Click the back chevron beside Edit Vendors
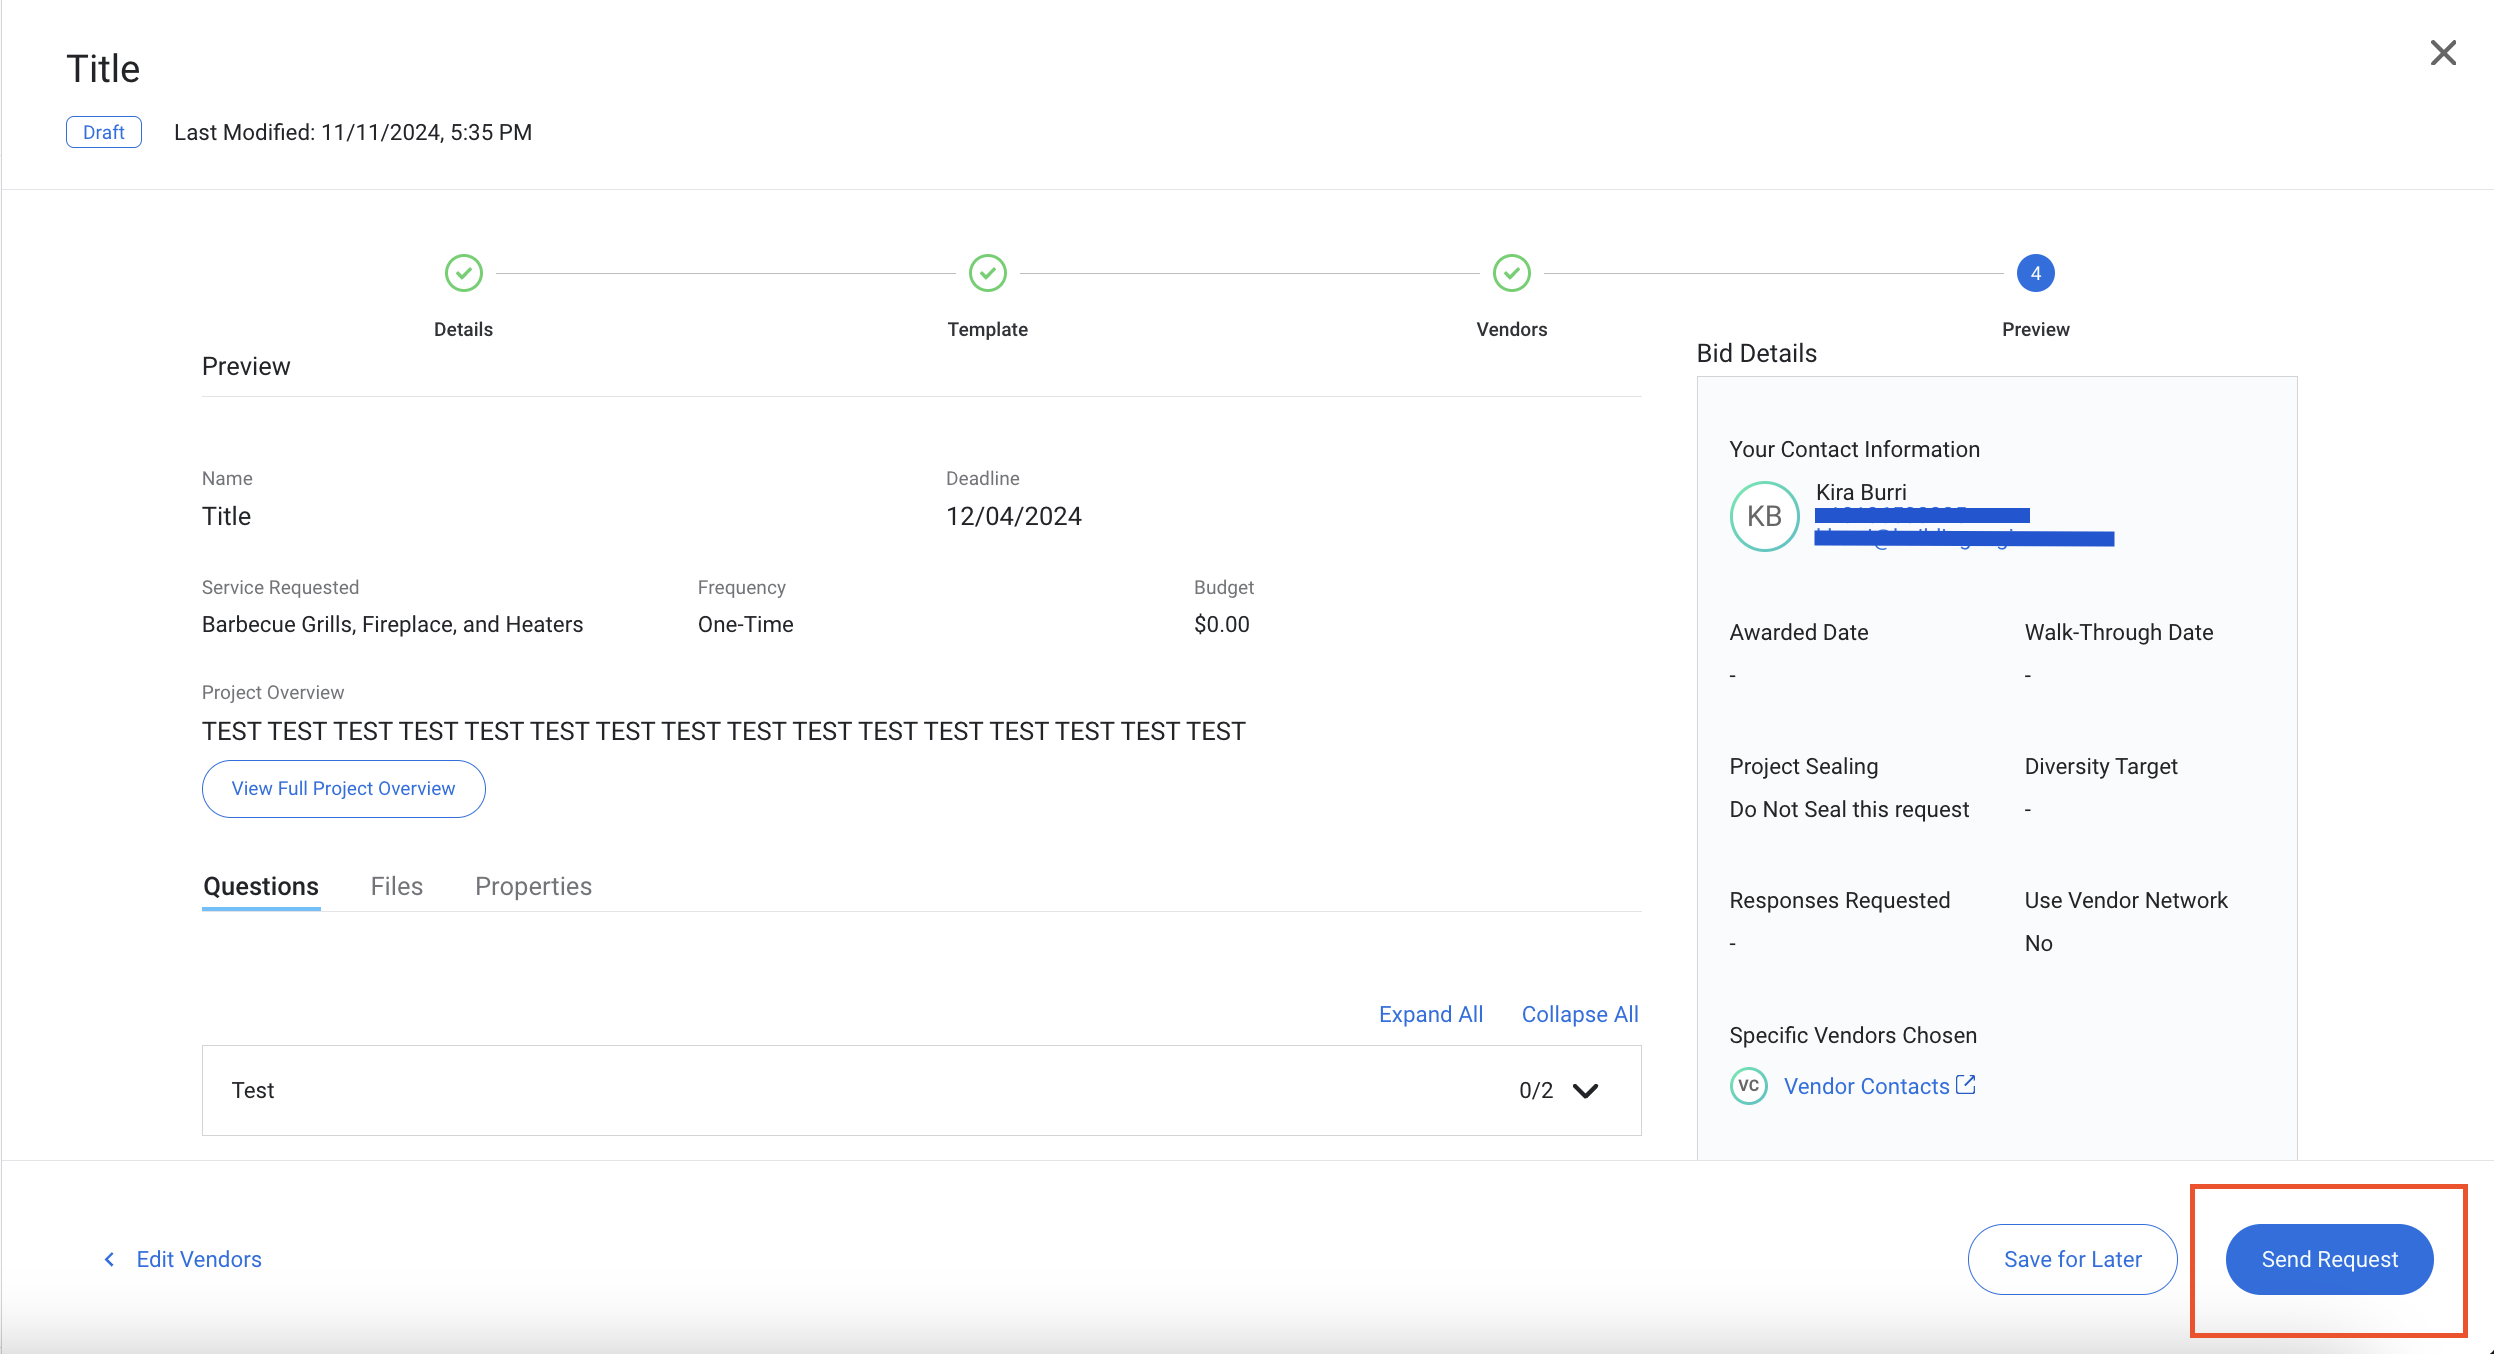 point(110,1259)
